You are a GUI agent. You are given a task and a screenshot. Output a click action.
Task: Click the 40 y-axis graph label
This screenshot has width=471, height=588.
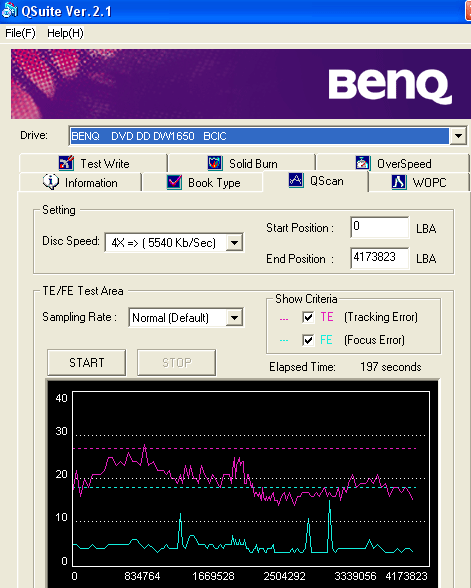click(x=62, y=398)
